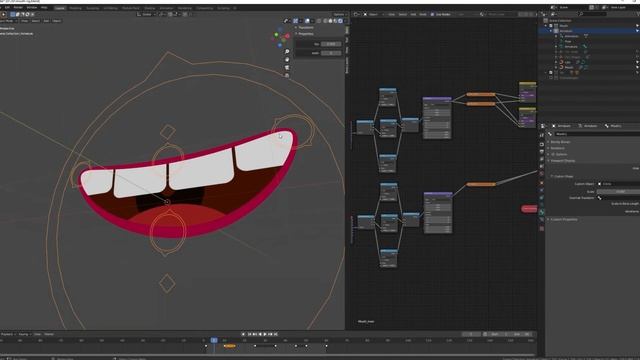
Task: Click the snap magnet icon in viewport header
Action: [171, 14]
